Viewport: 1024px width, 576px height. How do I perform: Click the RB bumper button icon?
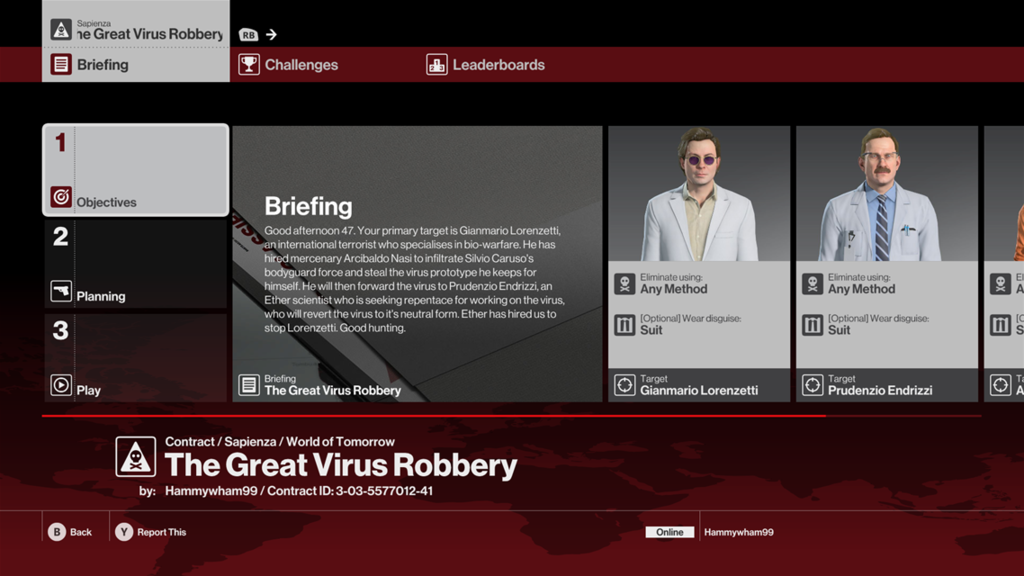tap(248, 35)
